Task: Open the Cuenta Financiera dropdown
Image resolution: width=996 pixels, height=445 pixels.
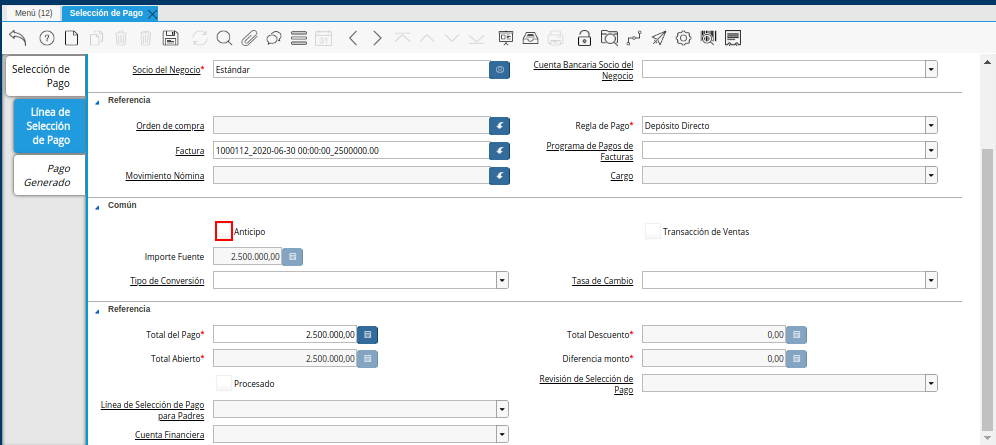Action: [x=502, y=434]
